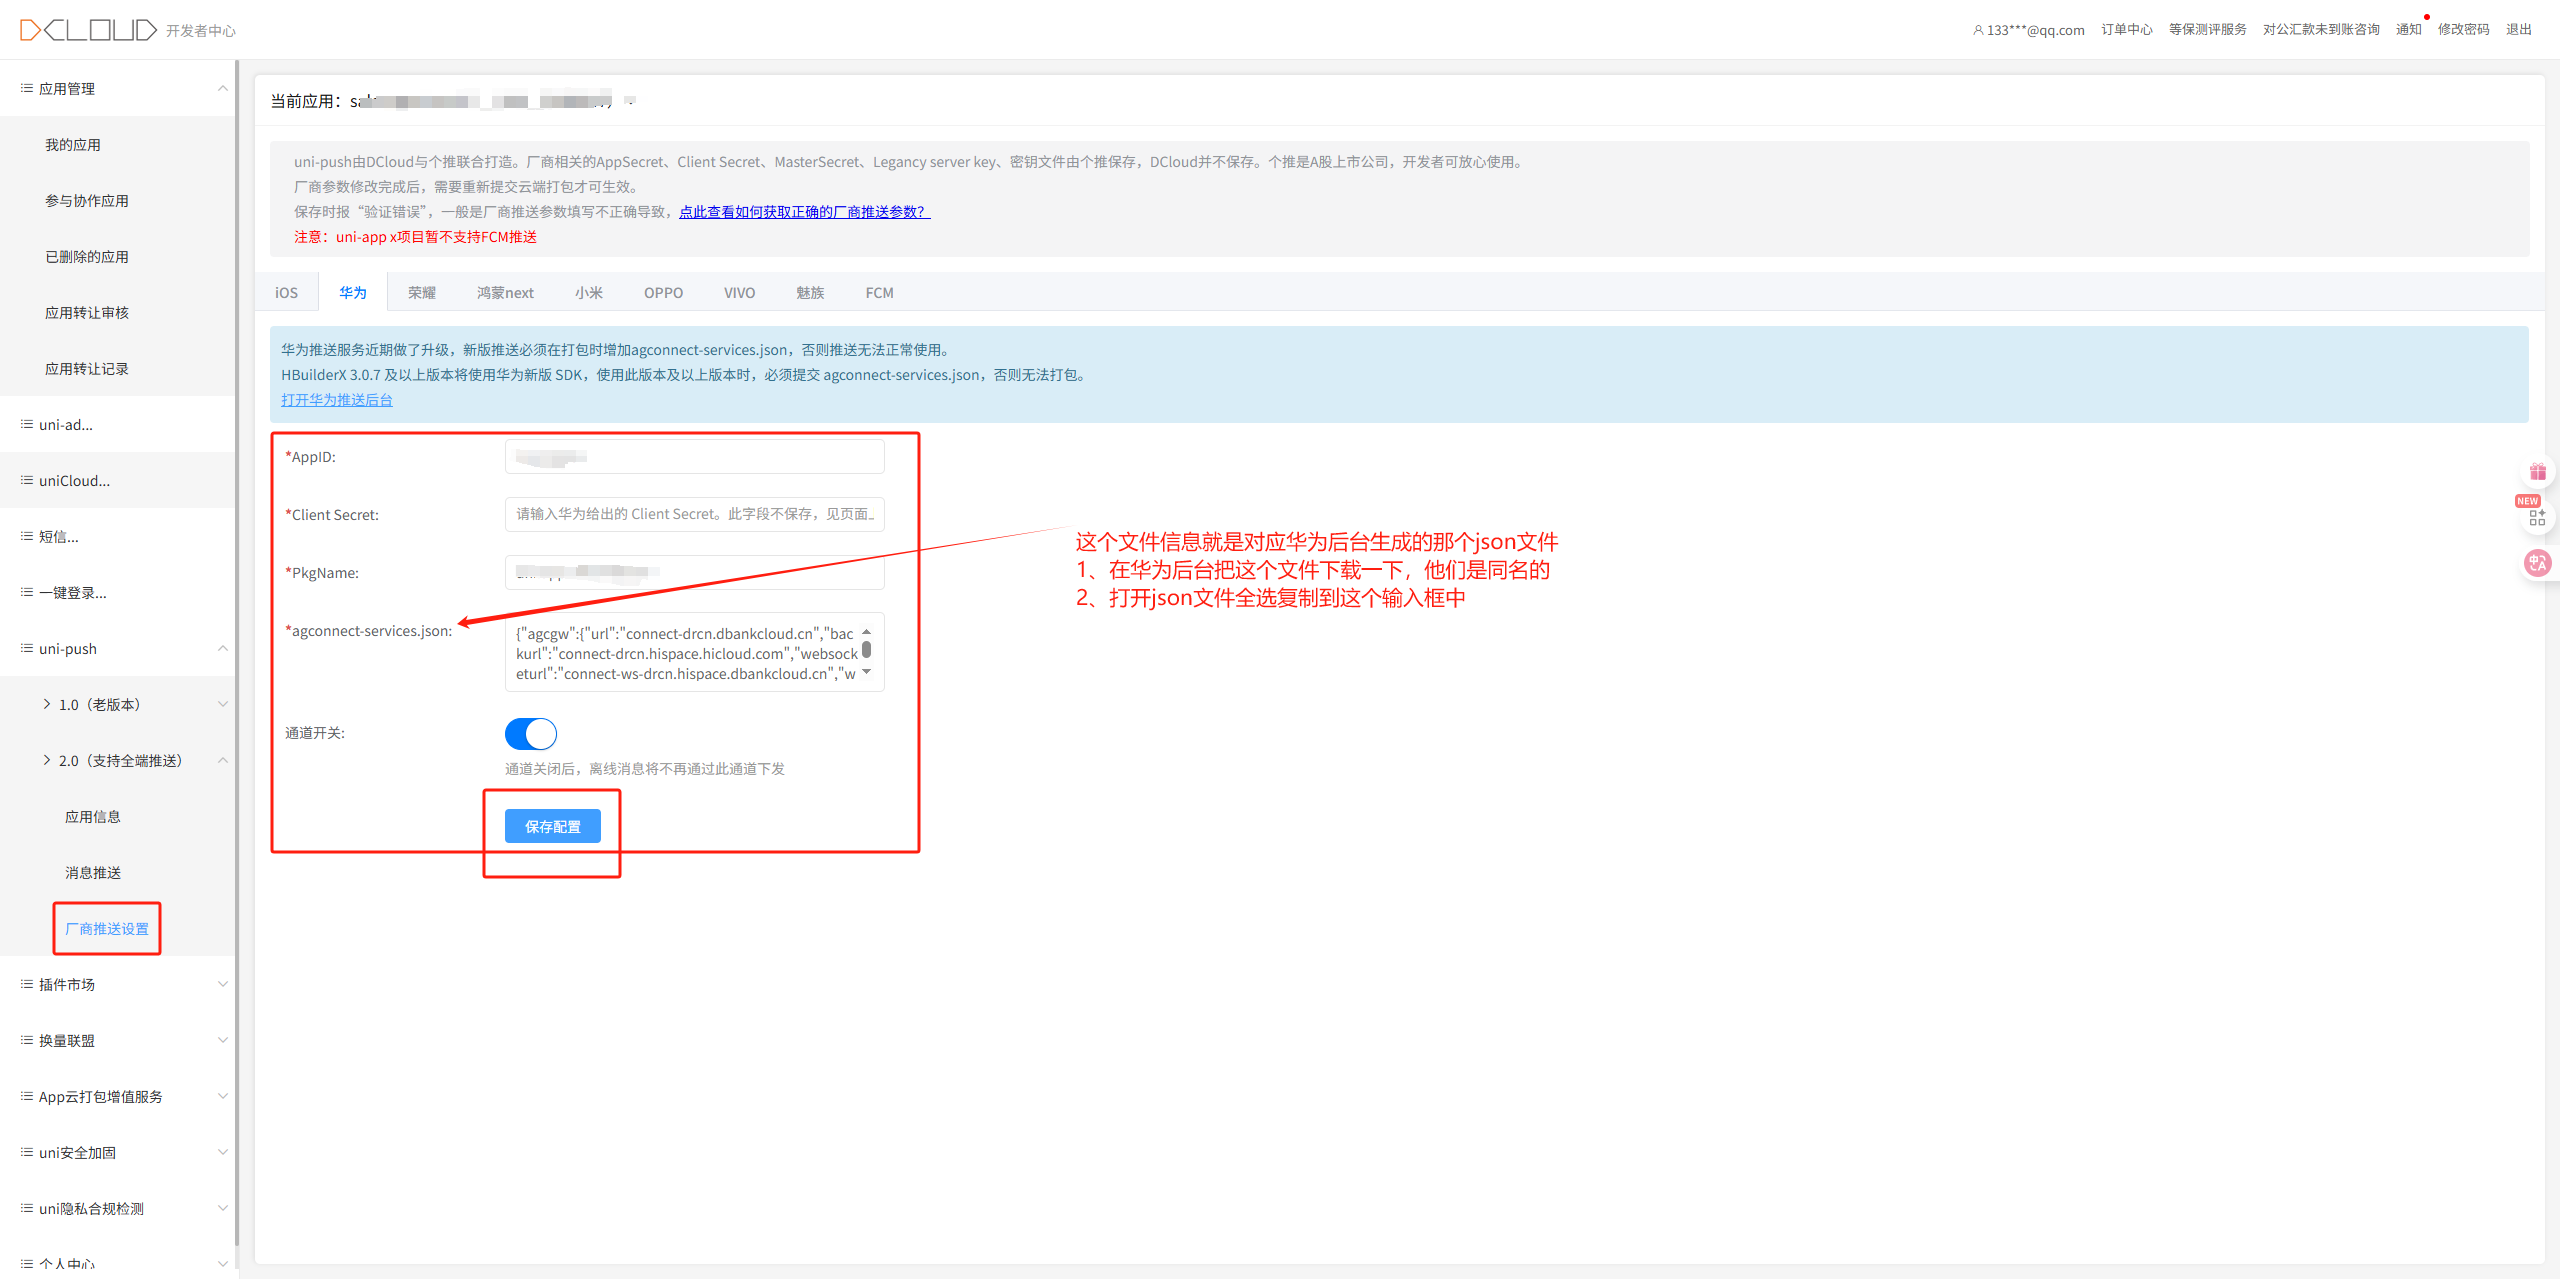Click the list icon beside uni-ad
Viewport: 2560px width, 1279px height.
(27, 424)
